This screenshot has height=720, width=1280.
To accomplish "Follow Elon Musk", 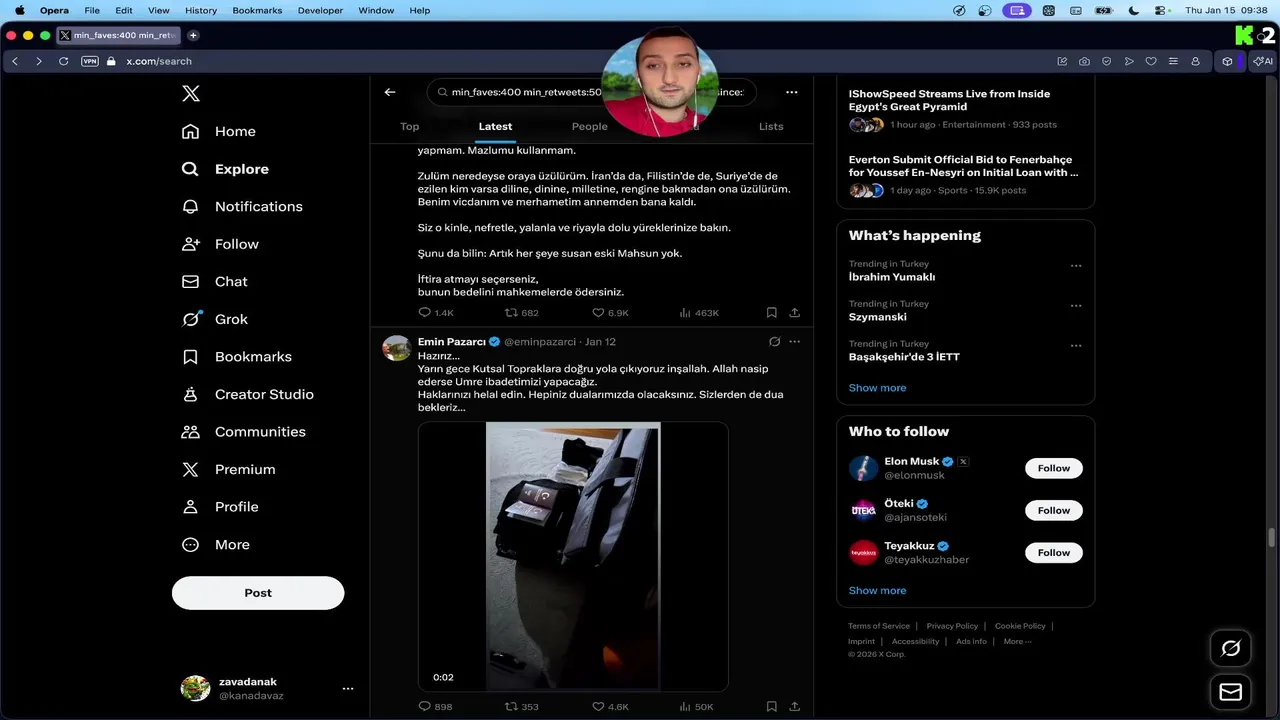I will [x=1054, y=468].
